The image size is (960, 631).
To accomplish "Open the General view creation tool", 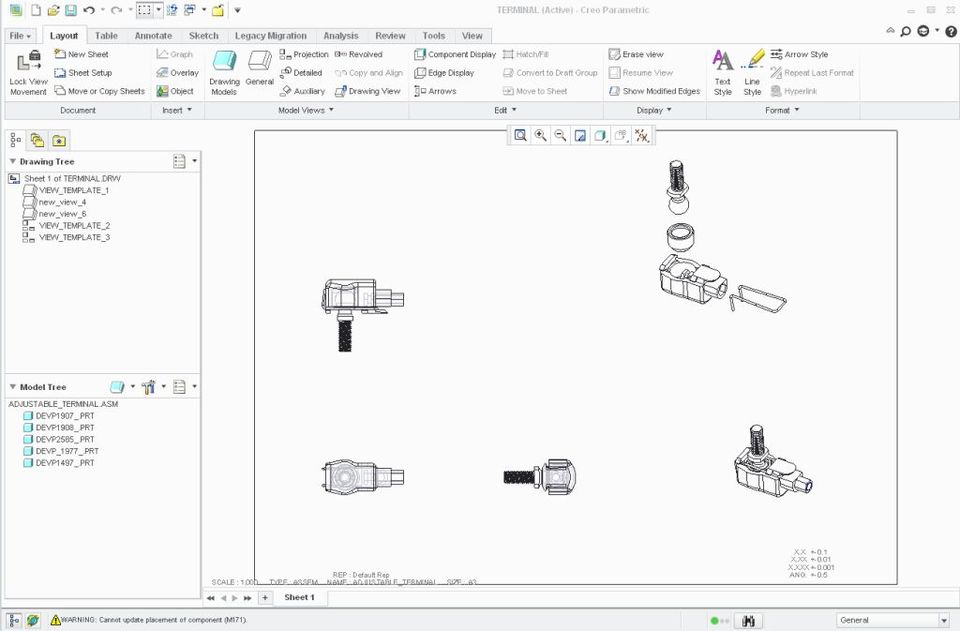I will coord(259,70).
